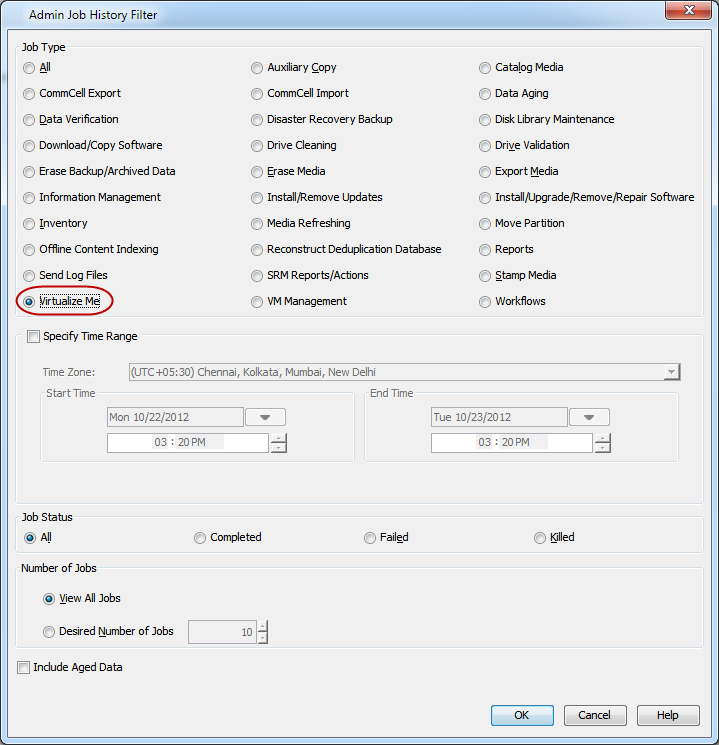Image resolution: width=719 pixels, height=745 pixels.
Task: Tick the Include Aged Data checkbox
Action: coord(24,667)
